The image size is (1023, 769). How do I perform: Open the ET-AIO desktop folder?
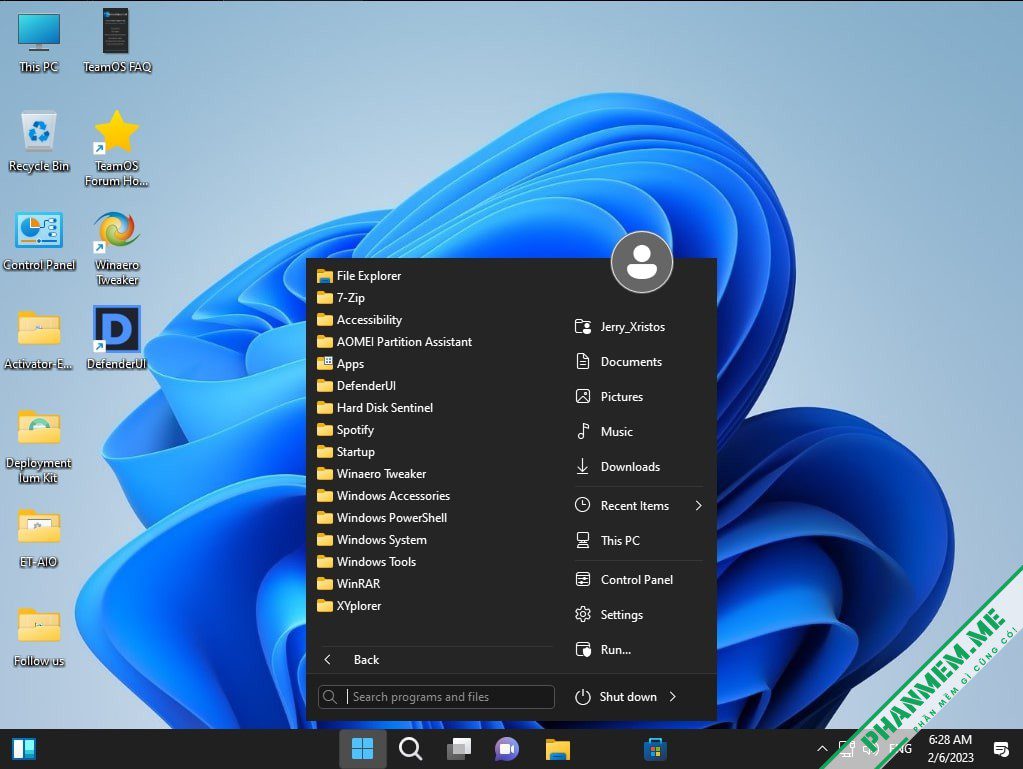pos(39,537)
